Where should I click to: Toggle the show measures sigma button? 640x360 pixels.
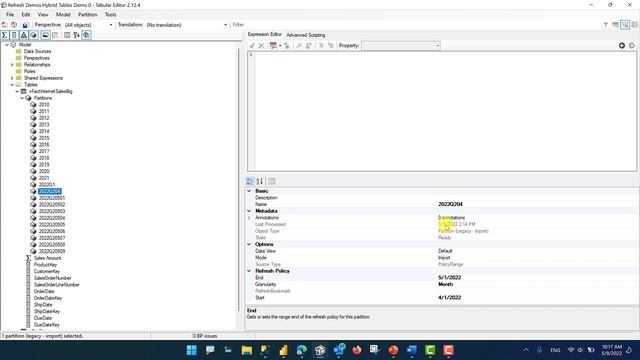pyautogui.click(x=4, y=35)
